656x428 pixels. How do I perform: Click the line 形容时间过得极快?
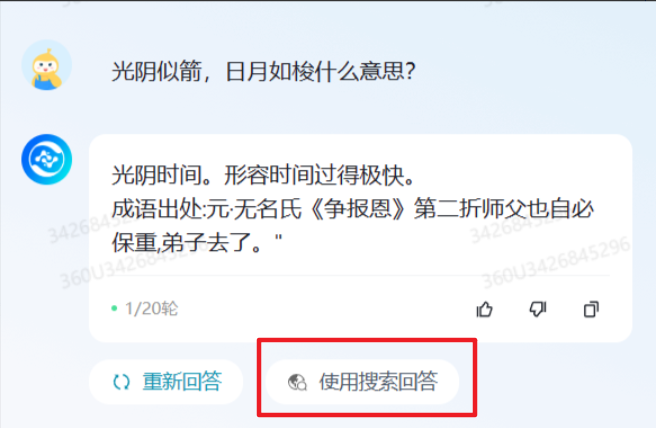[x=320, y=175]
